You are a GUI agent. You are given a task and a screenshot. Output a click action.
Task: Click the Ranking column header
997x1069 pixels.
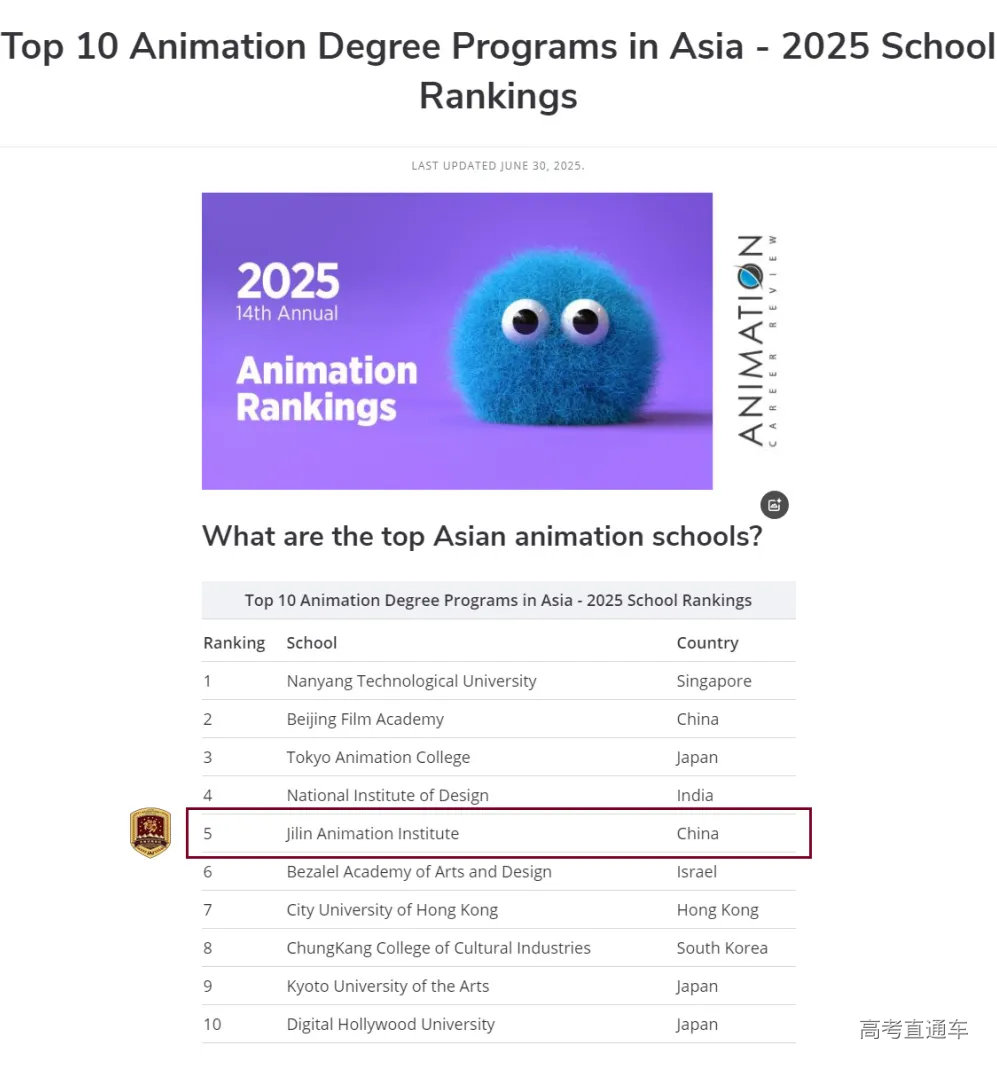(234, 643)
